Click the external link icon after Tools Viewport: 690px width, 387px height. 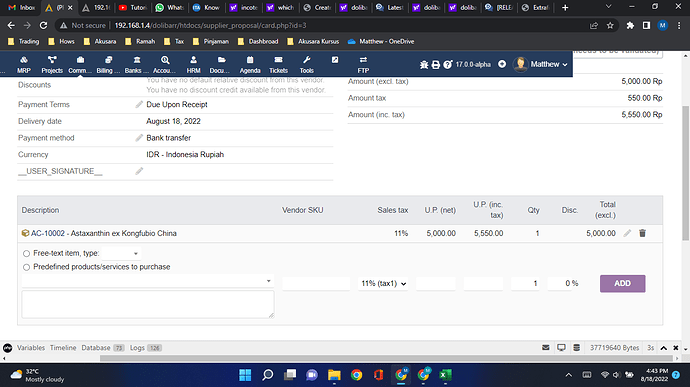click(335, 60)
